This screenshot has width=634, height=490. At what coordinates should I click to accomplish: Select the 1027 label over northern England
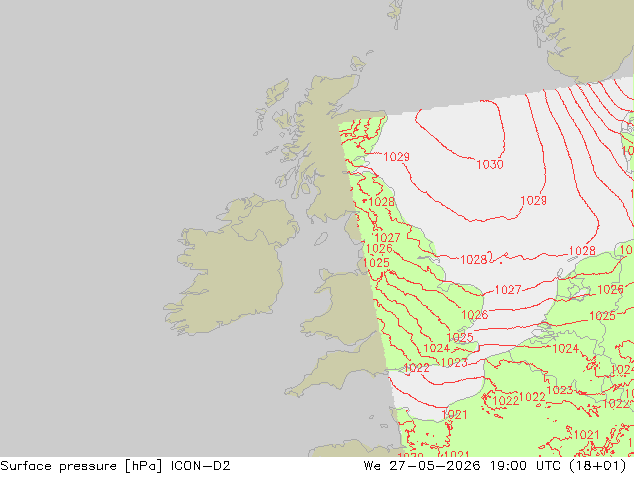pos(387,237)
